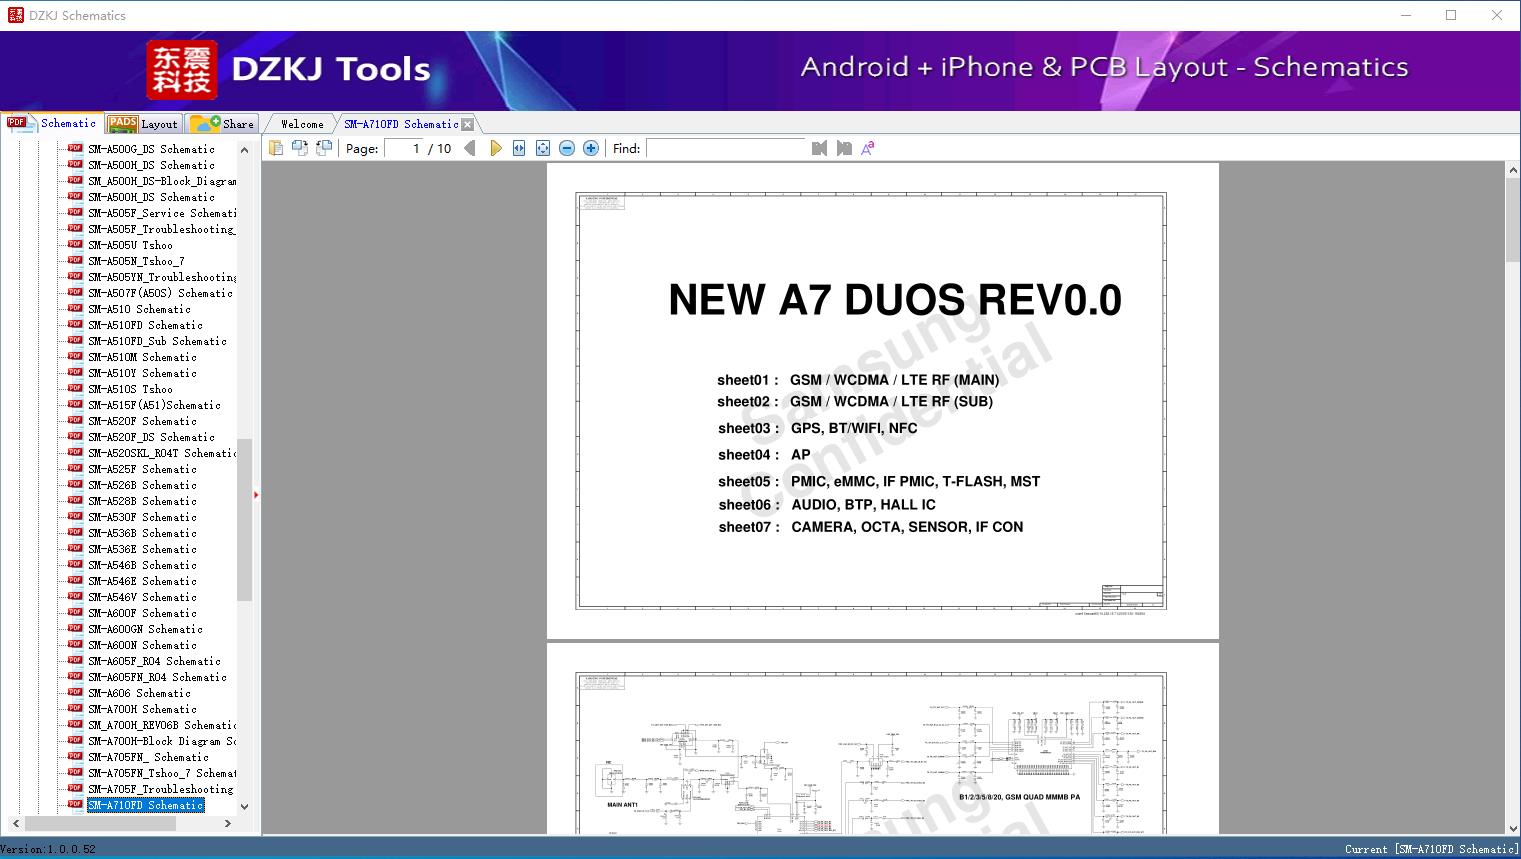Toggle match case search icon
The width and height of the screenshot is (1521, 859).
click(x=868, y=148)
